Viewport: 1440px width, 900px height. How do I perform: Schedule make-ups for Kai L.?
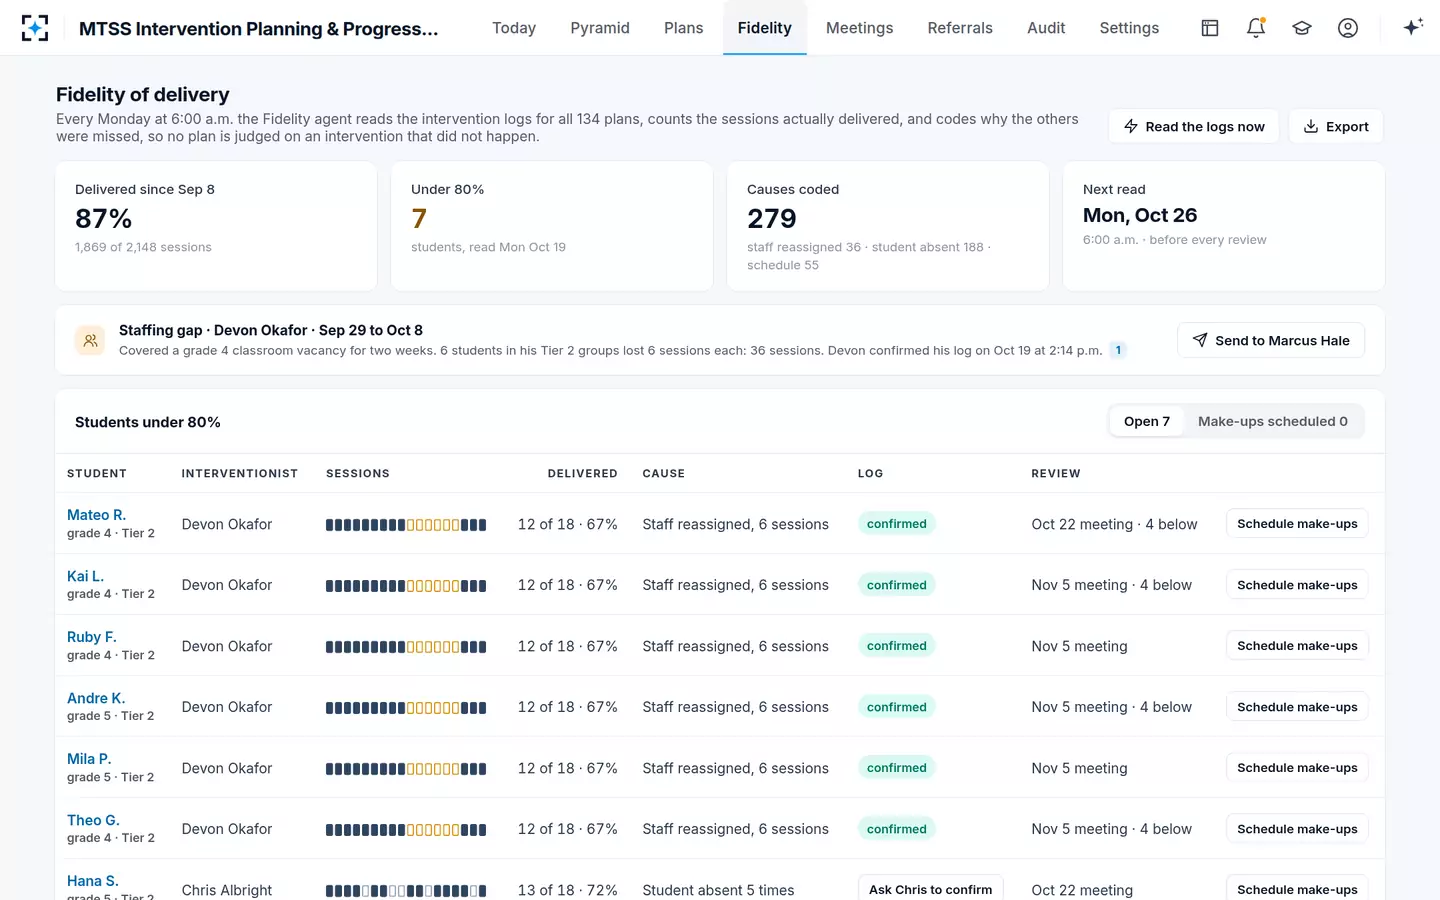[1297, 585]
